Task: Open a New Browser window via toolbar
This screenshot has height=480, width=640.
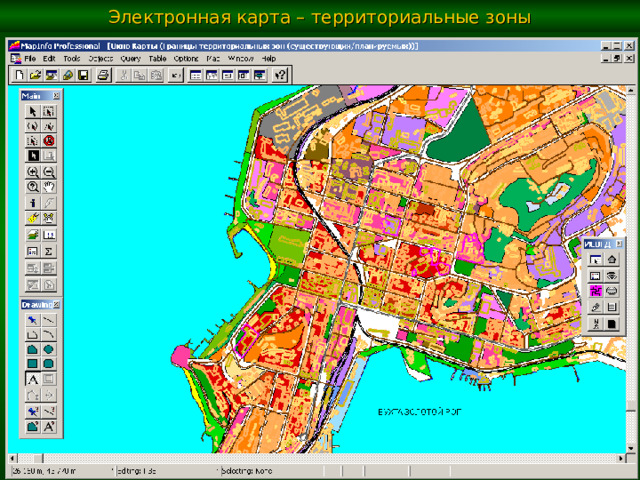Action: 196,75
